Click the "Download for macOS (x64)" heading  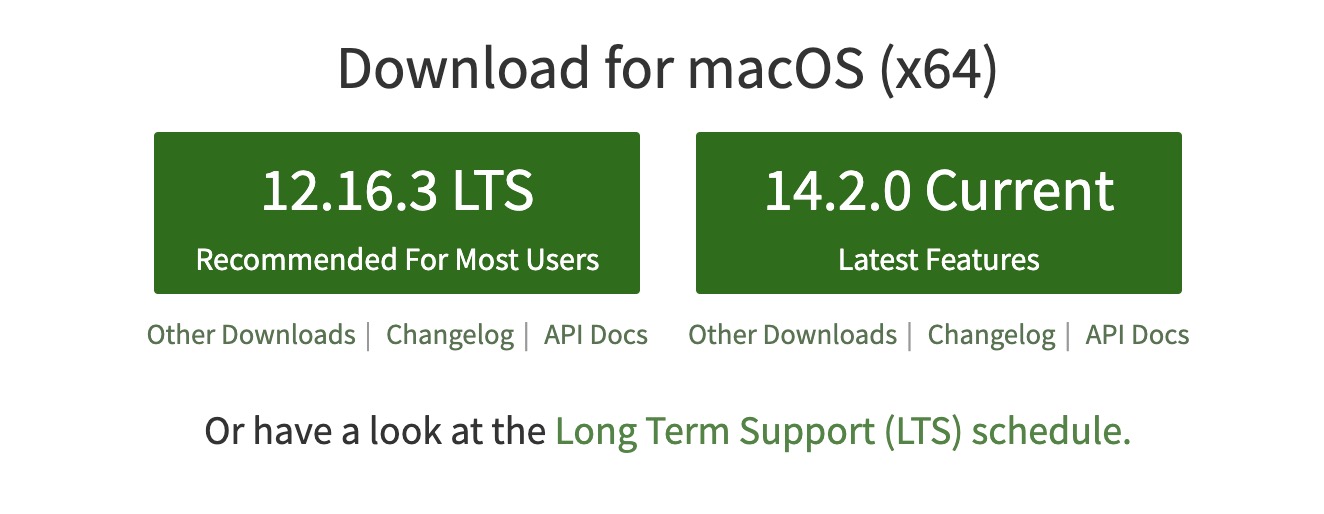click(667, 69)
